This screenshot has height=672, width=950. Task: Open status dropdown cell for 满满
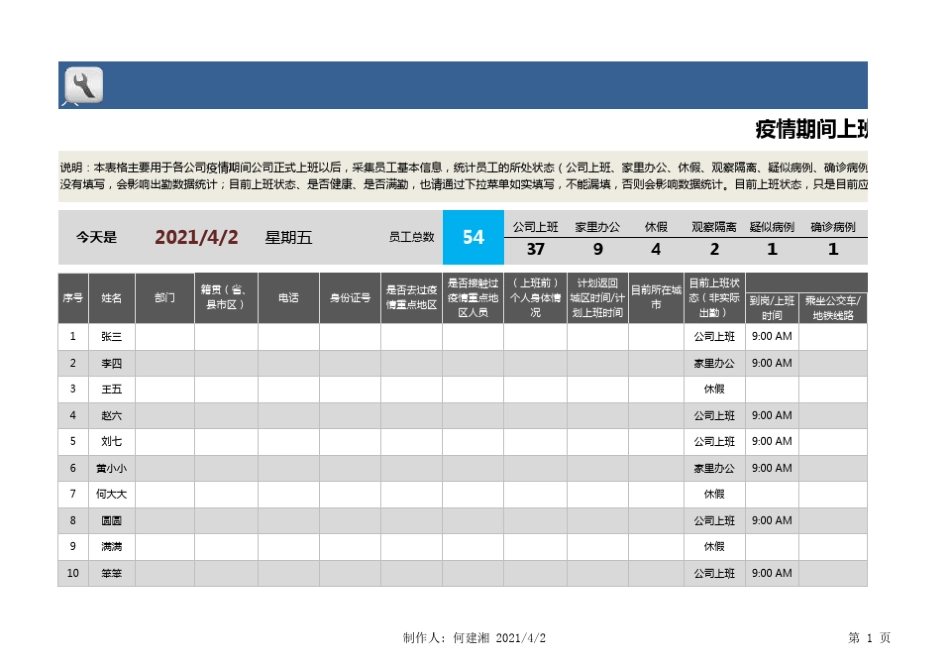[x=714, y=547]
